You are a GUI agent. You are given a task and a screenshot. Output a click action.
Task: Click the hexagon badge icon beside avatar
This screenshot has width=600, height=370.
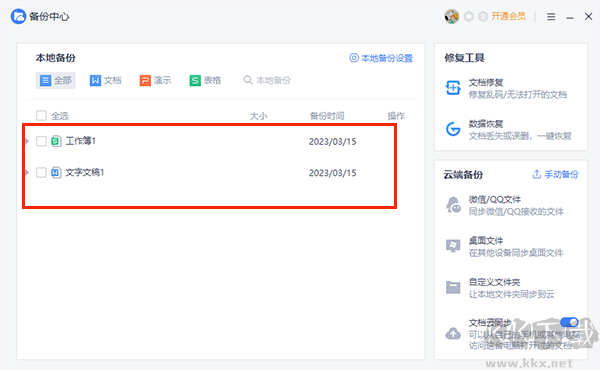tap(469, 16)
